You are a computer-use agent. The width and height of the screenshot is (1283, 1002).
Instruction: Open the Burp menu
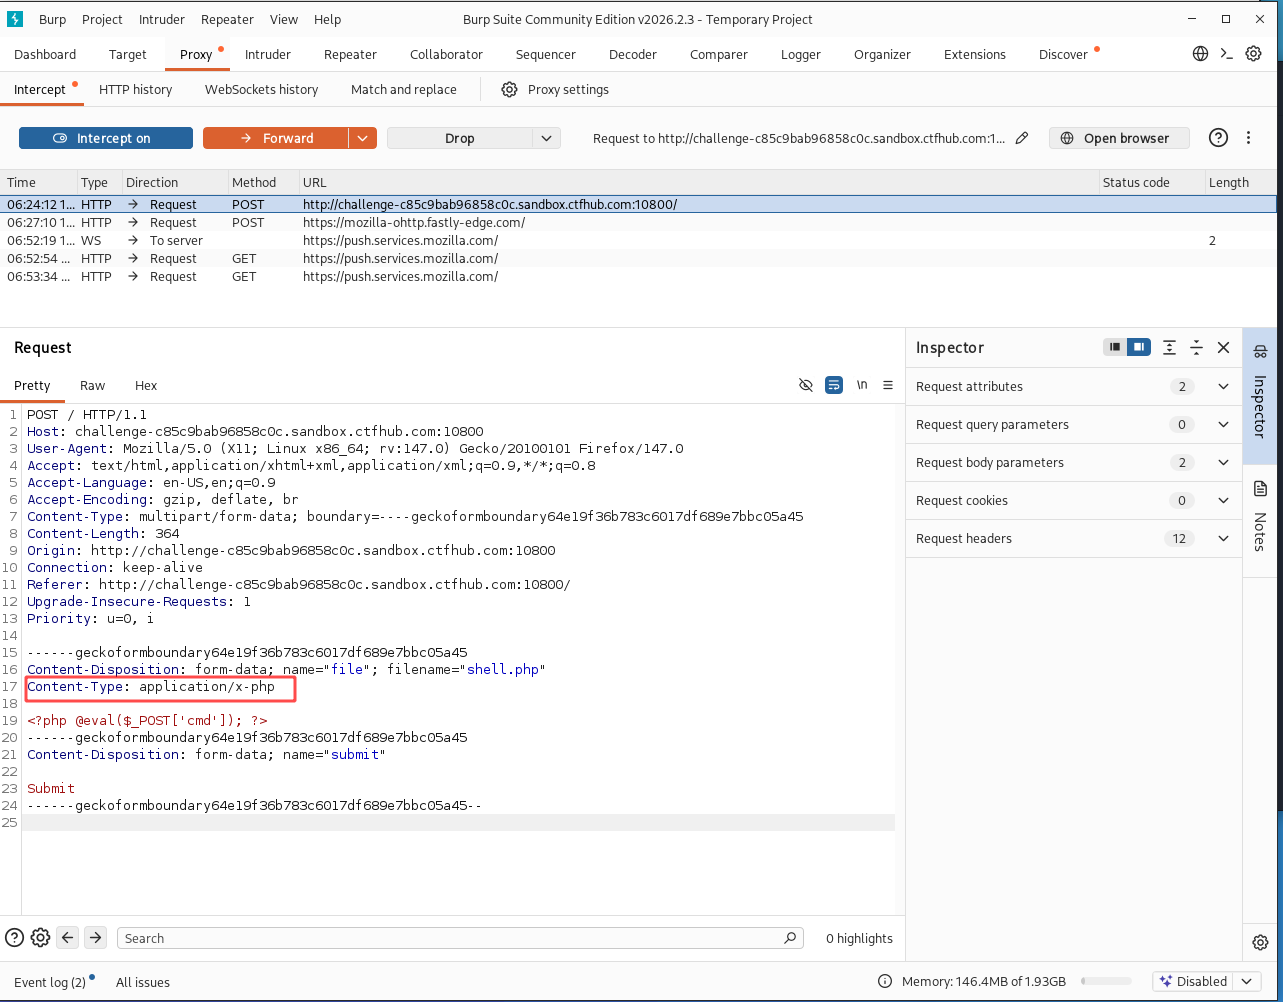(52, 19)
